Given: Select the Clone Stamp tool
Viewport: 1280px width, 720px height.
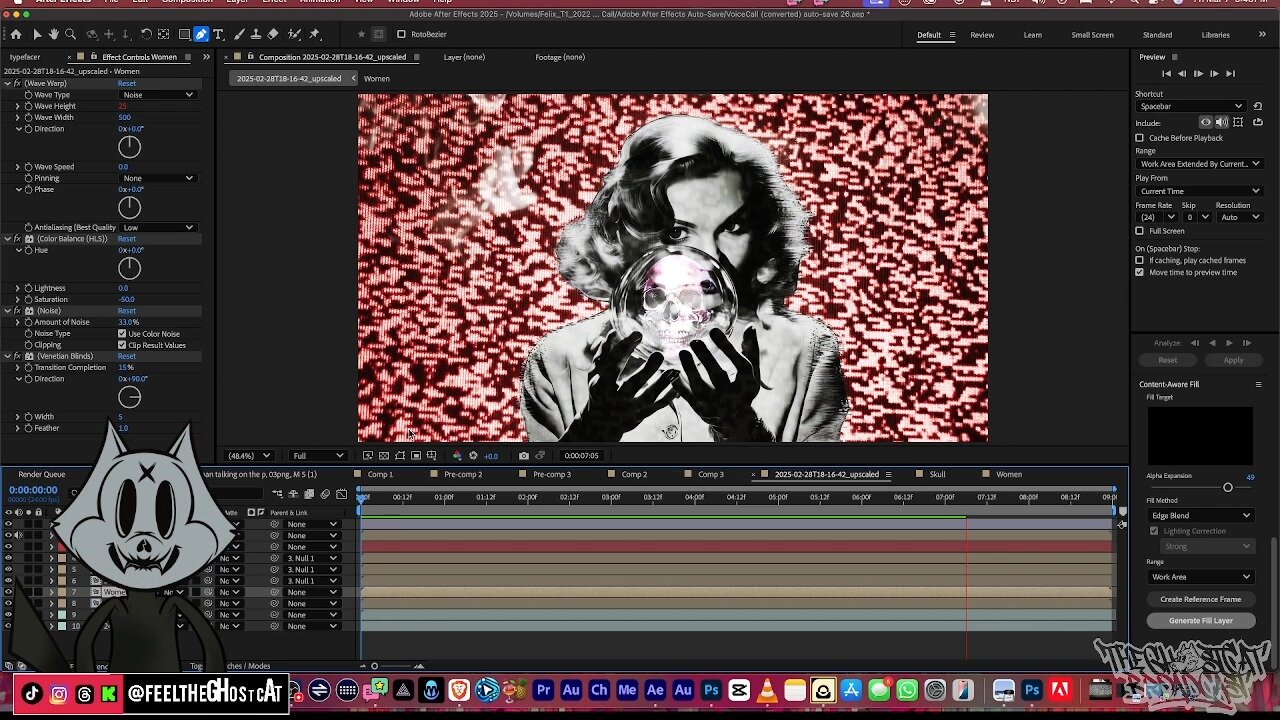Looking at the screenshot, I should 256,34.
